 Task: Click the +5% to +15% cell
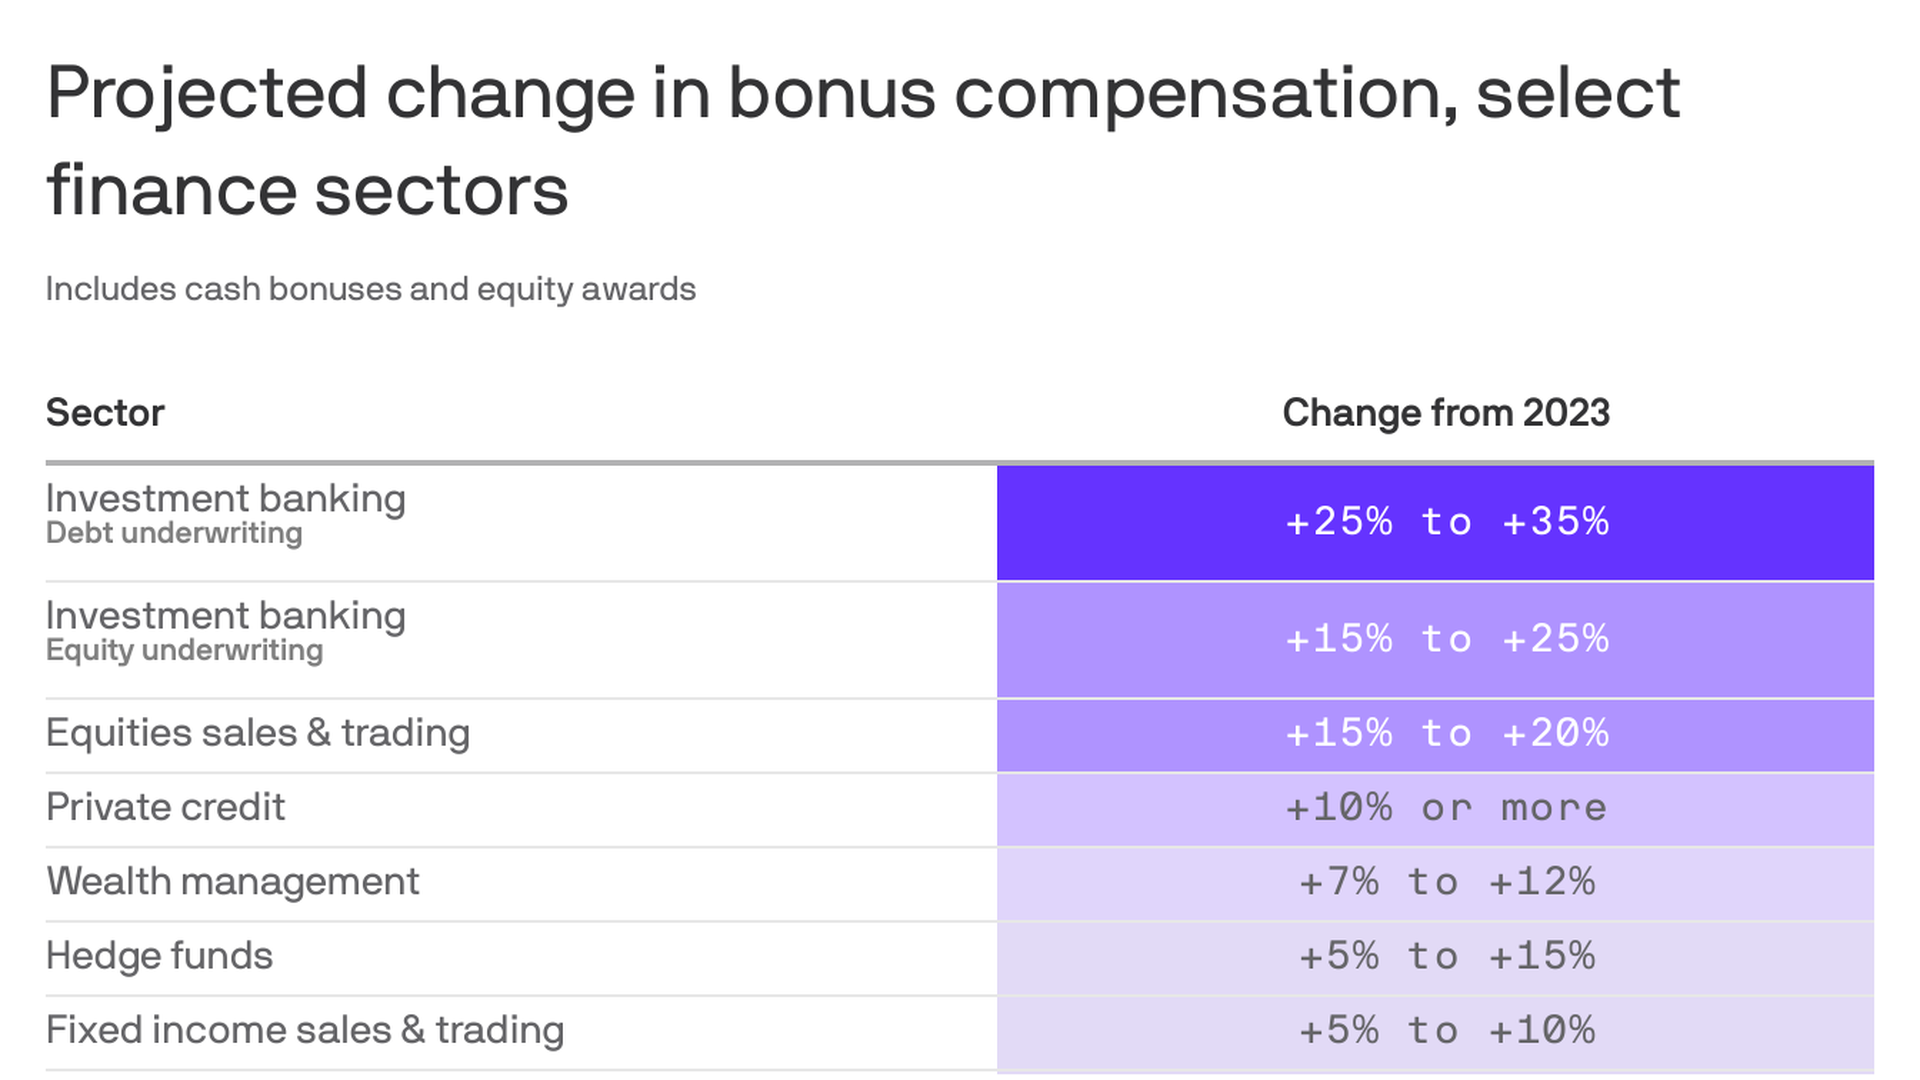1446,956
